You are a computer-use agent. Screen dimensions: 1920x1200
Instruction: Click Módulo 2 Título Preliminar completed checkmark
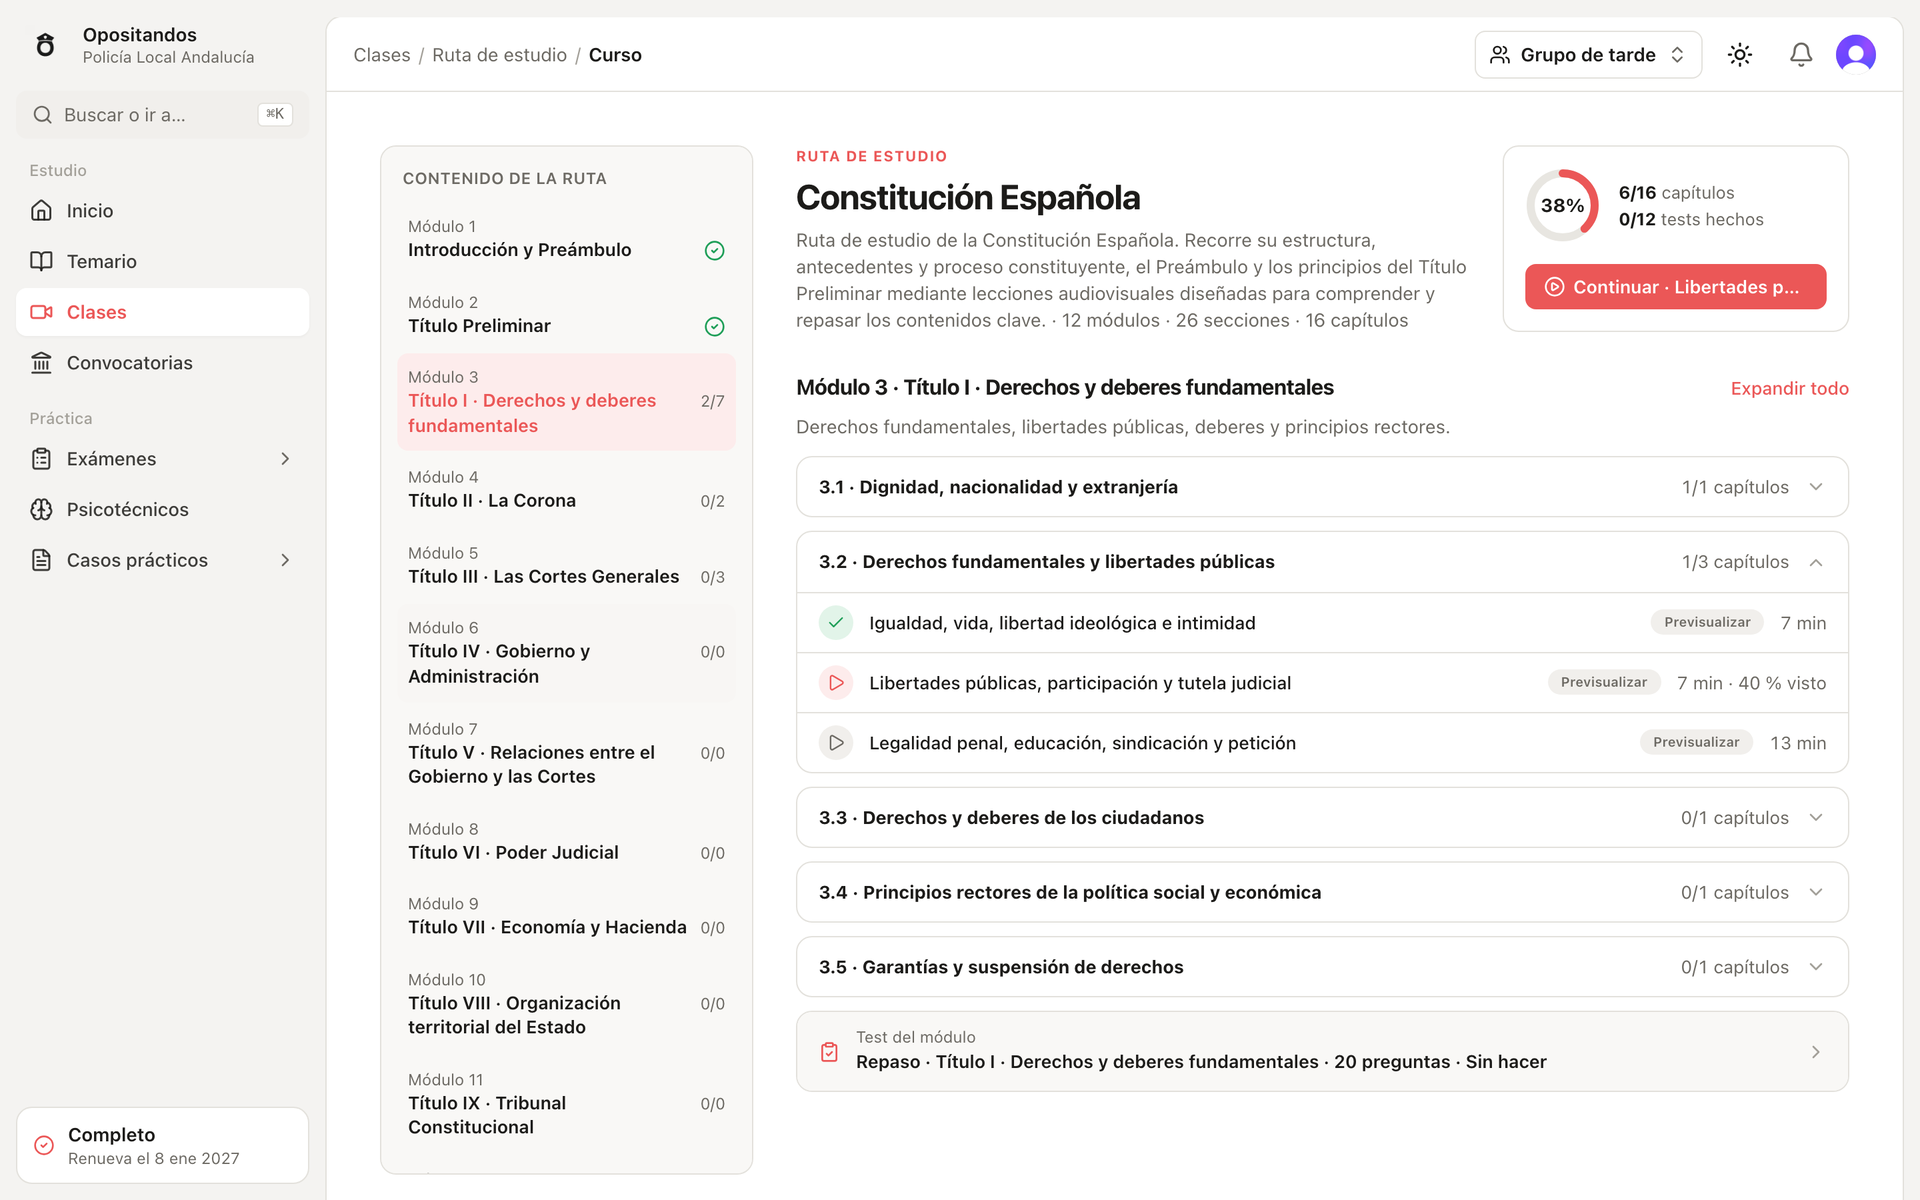click(714, 327)
